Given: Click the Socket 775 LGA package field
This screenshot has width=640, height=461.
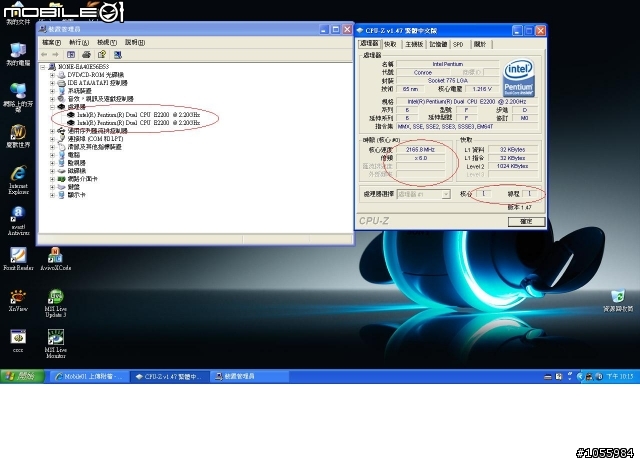Looking at the screenshot, I should pos(448,80).
